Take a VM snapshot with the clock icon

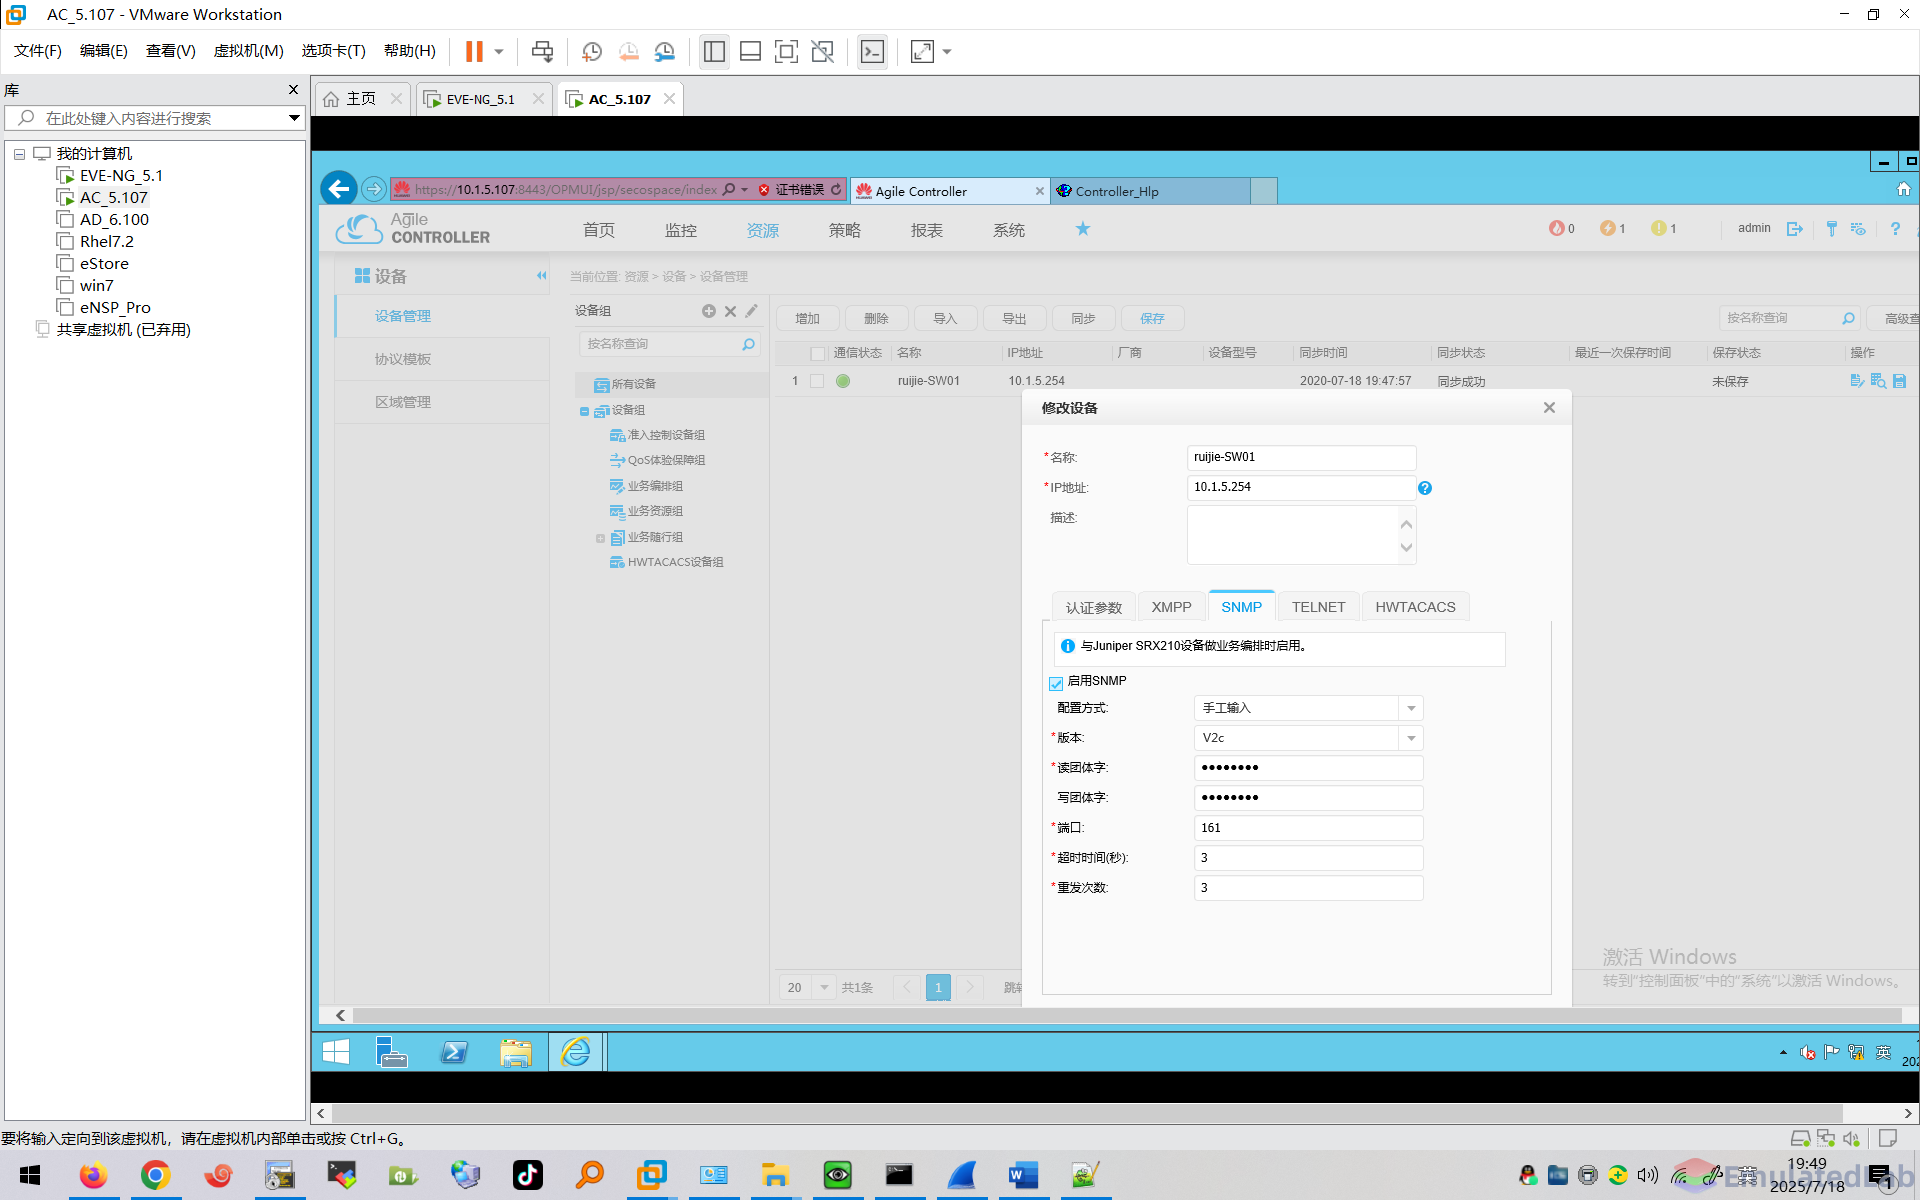[592, 51]
